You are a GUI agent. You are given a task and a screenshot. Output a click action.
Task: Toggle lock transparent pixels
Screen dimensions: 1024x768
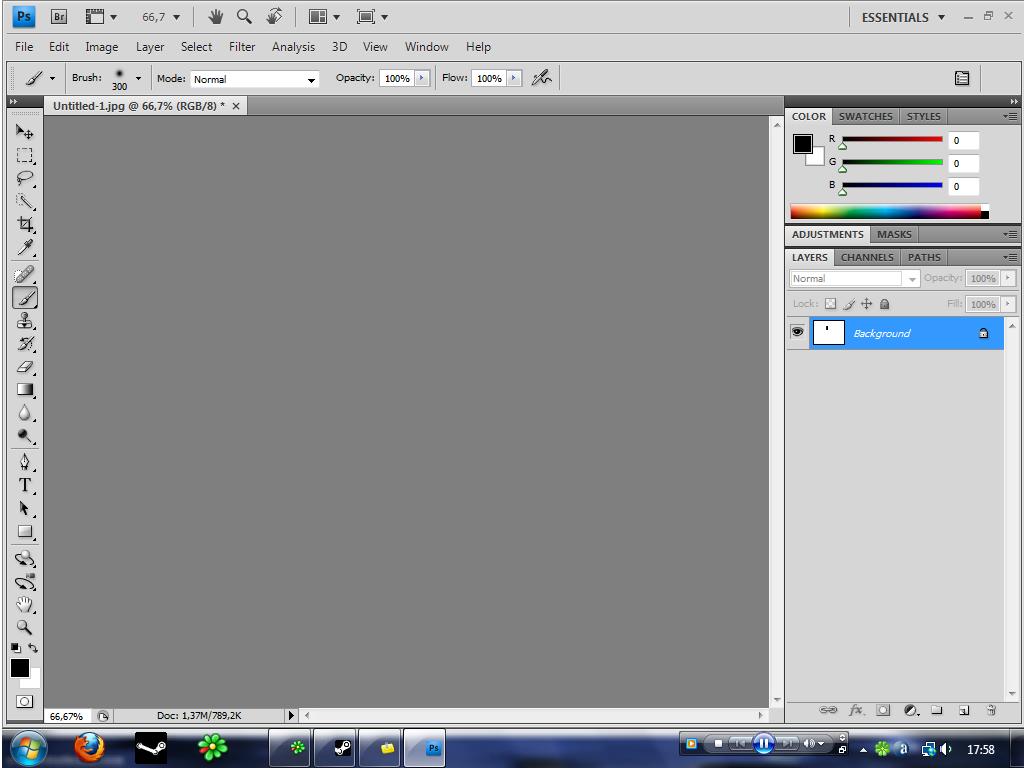pyautogui.click(x=830, y=304)
